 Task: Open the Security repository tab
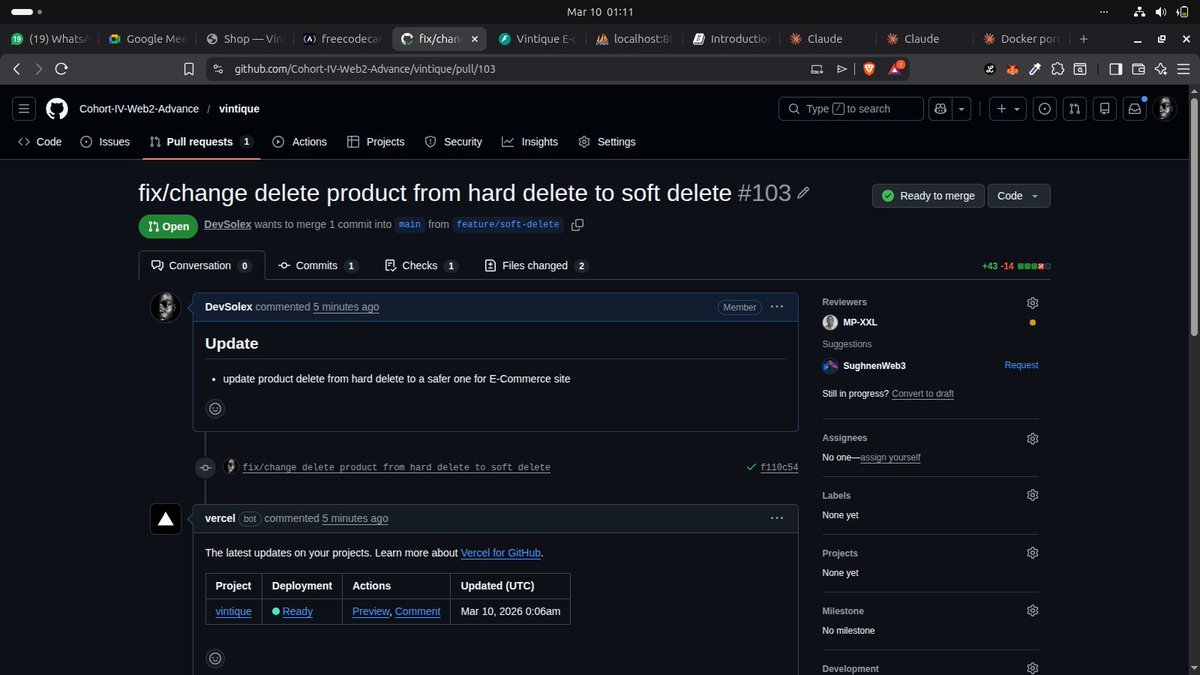click(453, 142)
